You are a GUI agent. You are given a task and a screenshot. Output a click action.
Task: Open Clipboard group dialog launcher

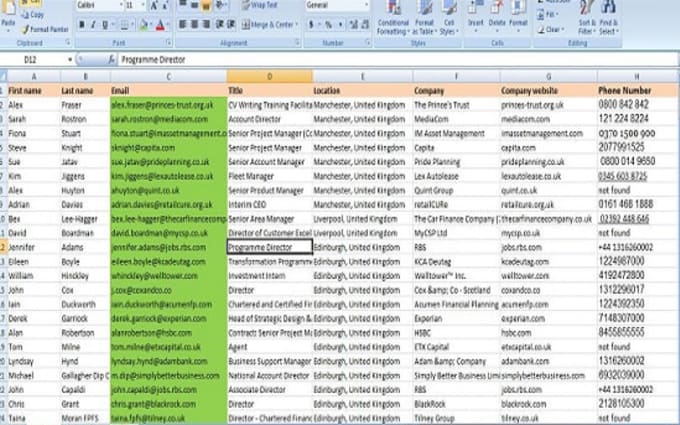68,42
